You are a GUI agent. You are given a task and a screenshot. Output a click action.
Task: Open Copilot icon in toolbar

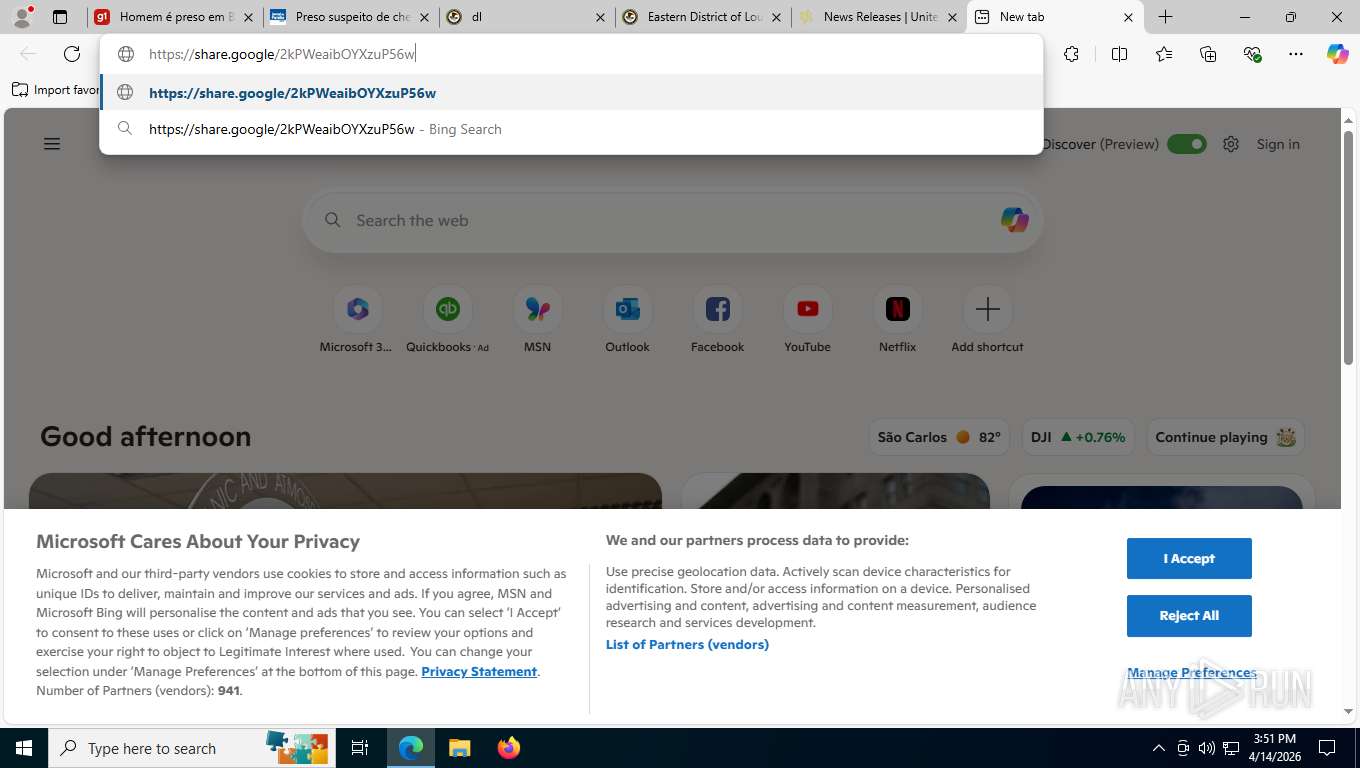[1338, 54]
